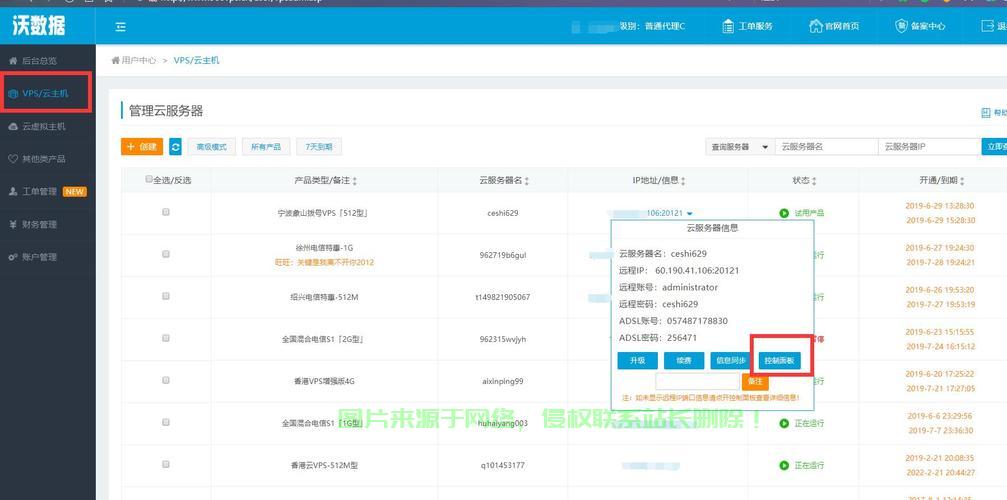The height and width of the screenshot is (500, 1007).
Task: Focus the 云服务器名 search field
Action: 825,147
